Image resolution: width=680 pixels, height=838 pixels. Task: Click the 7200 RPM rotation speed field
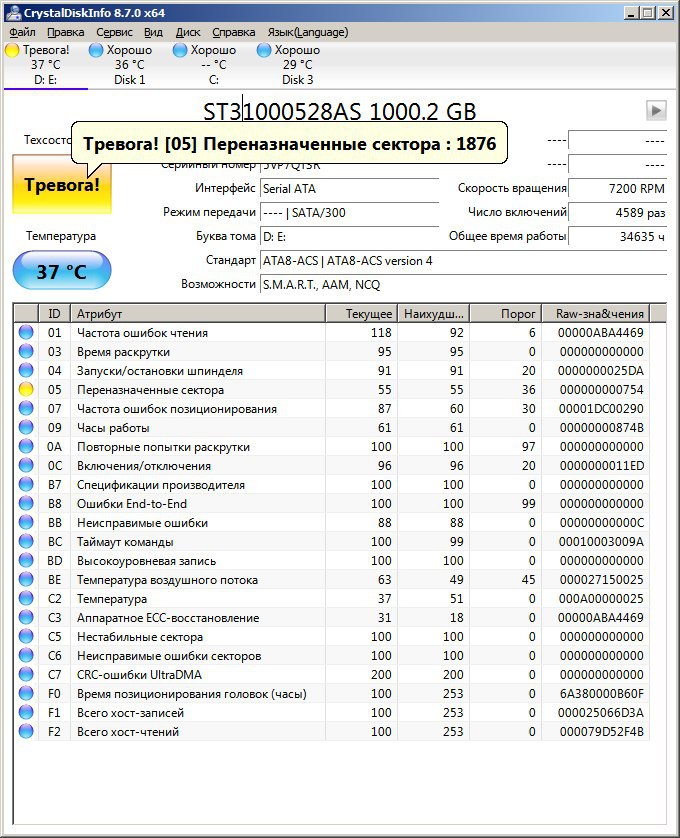[x=617, y=189]
